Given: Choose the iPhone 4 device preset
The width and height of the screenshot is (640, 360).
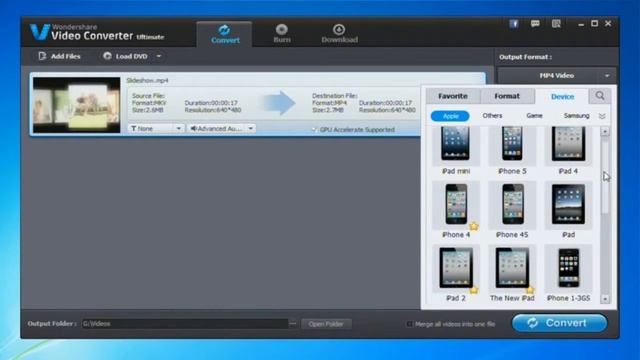Looking at the screenshot, I should (x=456, y=210).
